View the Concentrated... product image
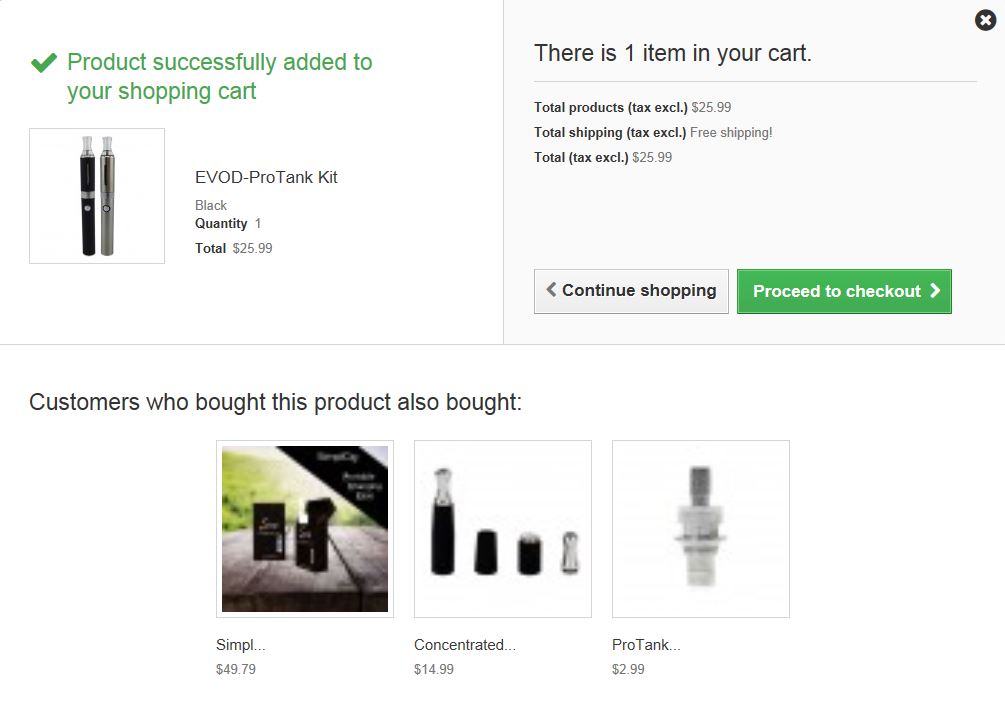 coord(503,529)
